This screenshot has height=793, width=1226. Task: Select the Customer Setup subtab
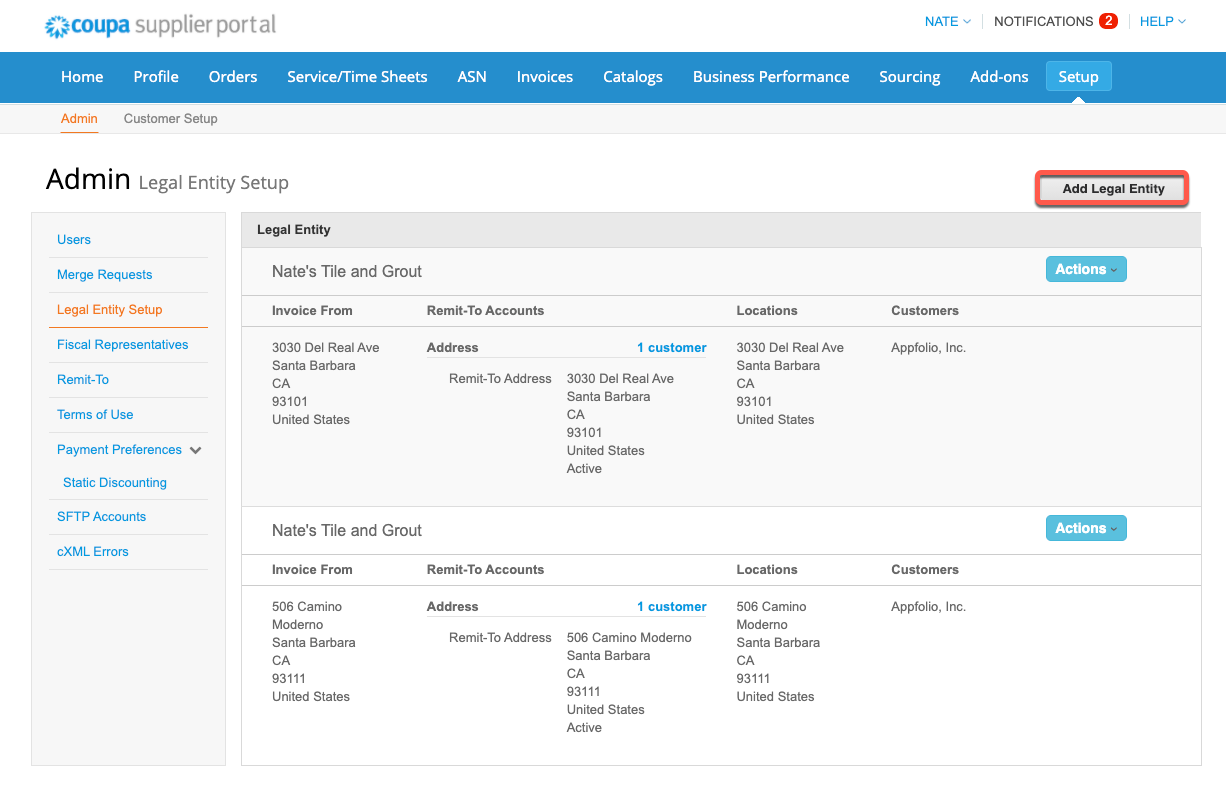(170, 118)
